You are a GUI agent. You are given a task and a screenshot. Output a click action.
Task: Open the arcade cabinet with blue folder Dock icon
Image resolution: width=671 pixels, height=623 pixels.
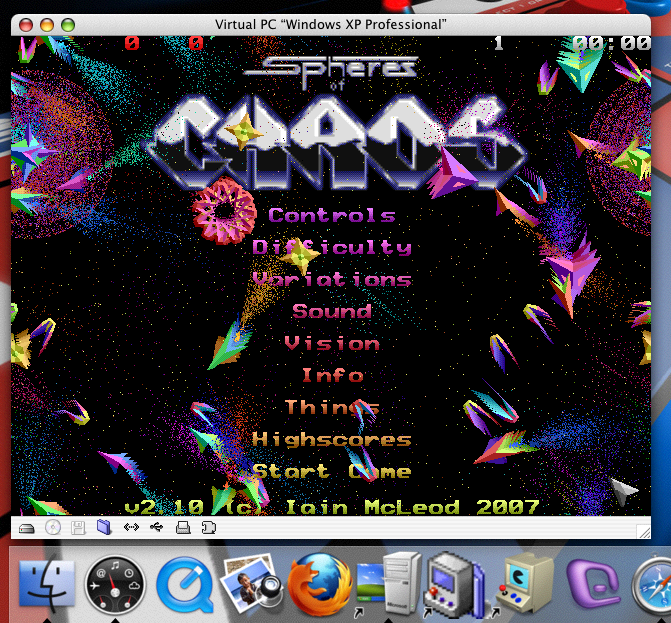[x=455, y=585]
